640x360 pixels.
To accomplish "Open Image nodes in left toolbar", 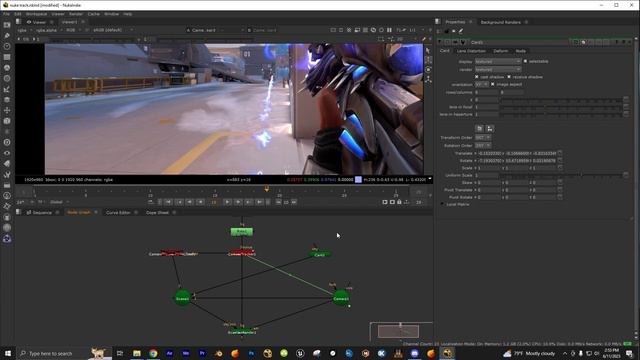I will coord(7,25).
